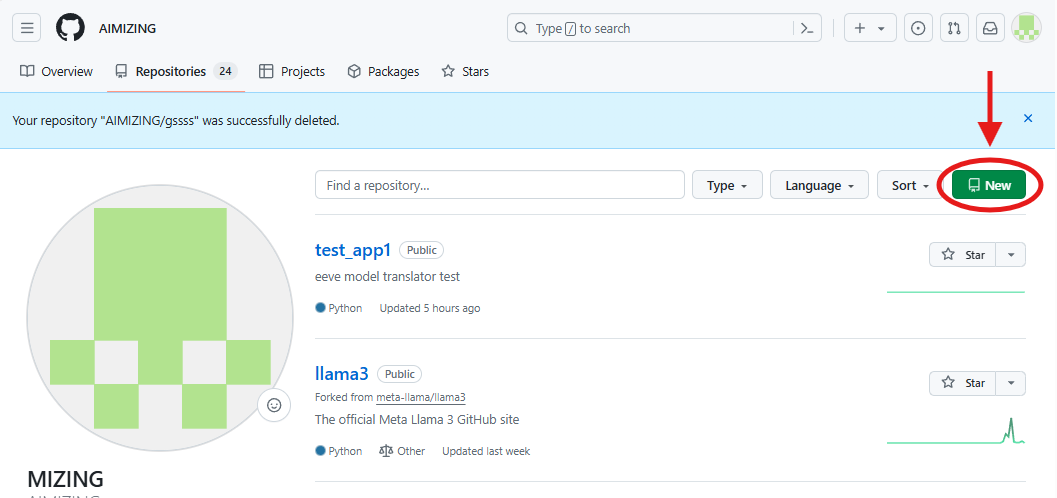
Task: Click the Public badge next to test_app1
Action: (x=421, y=250)
